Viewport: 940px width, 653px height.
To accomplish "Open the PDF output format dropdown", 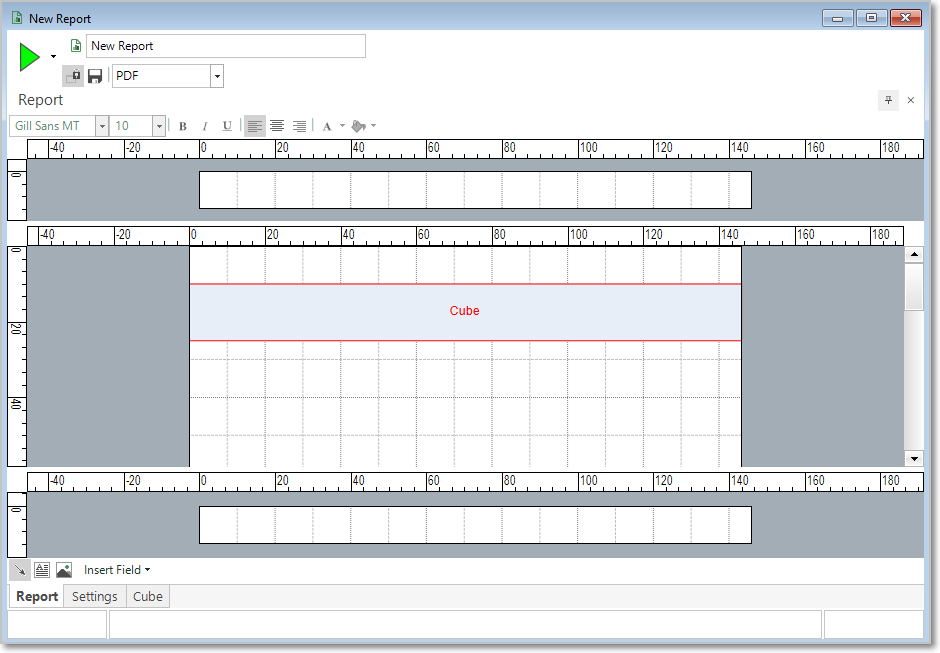I will (217, 76).
